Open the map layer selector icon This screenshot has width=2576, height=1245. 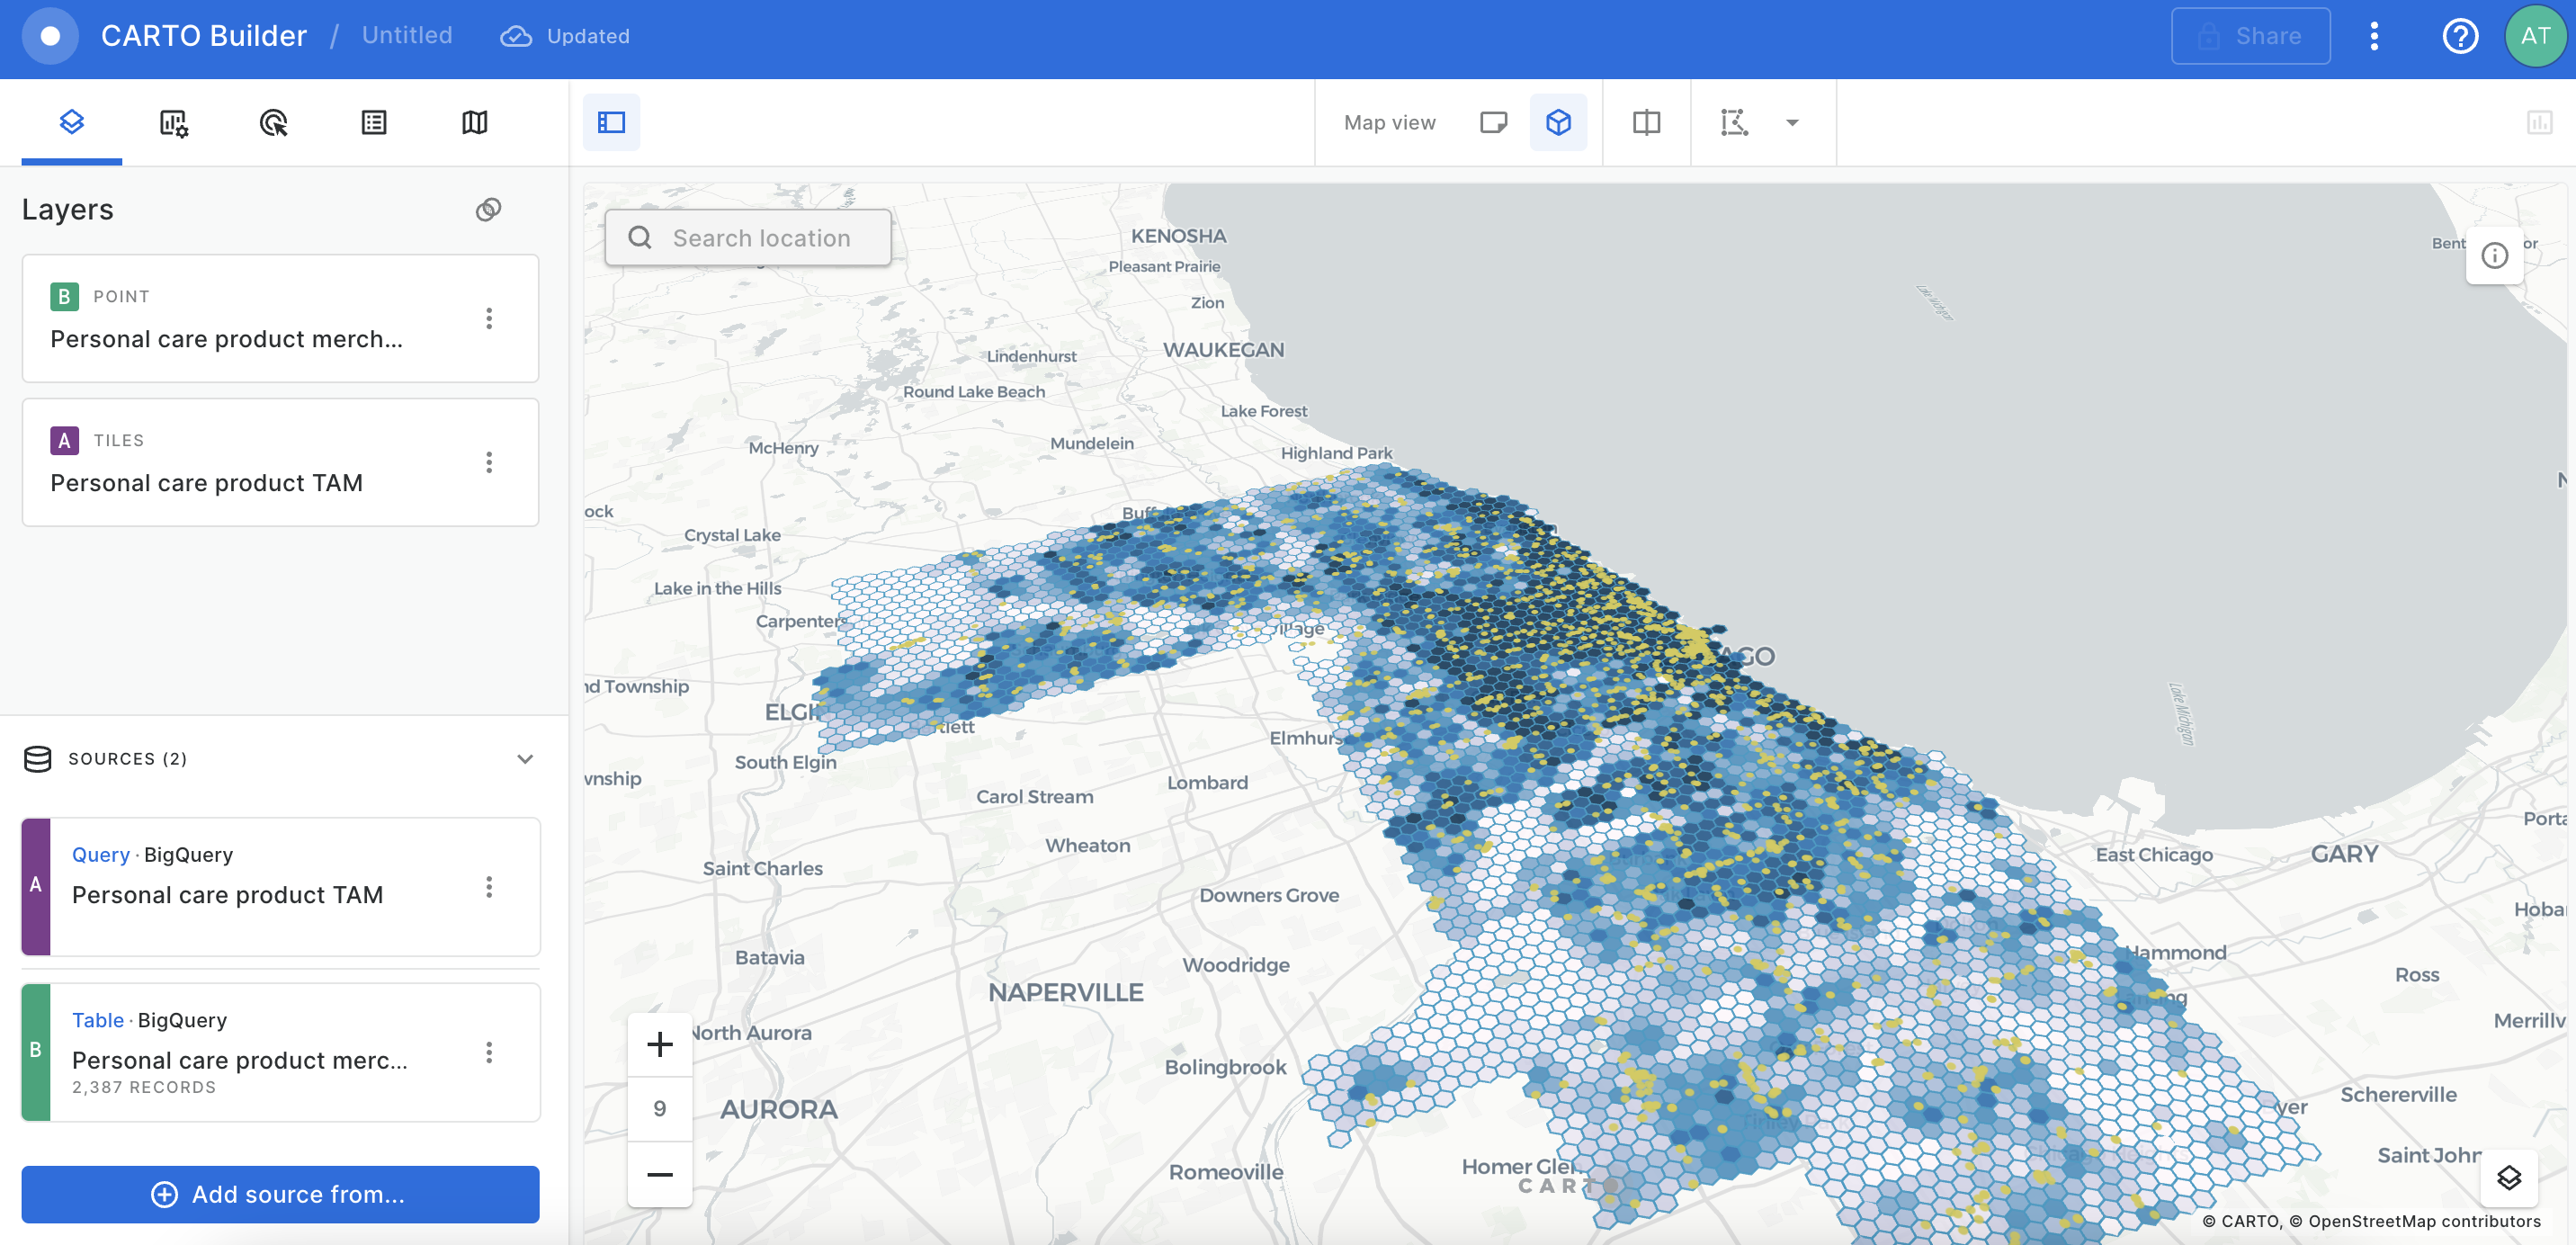[x=2508, y=1178]
